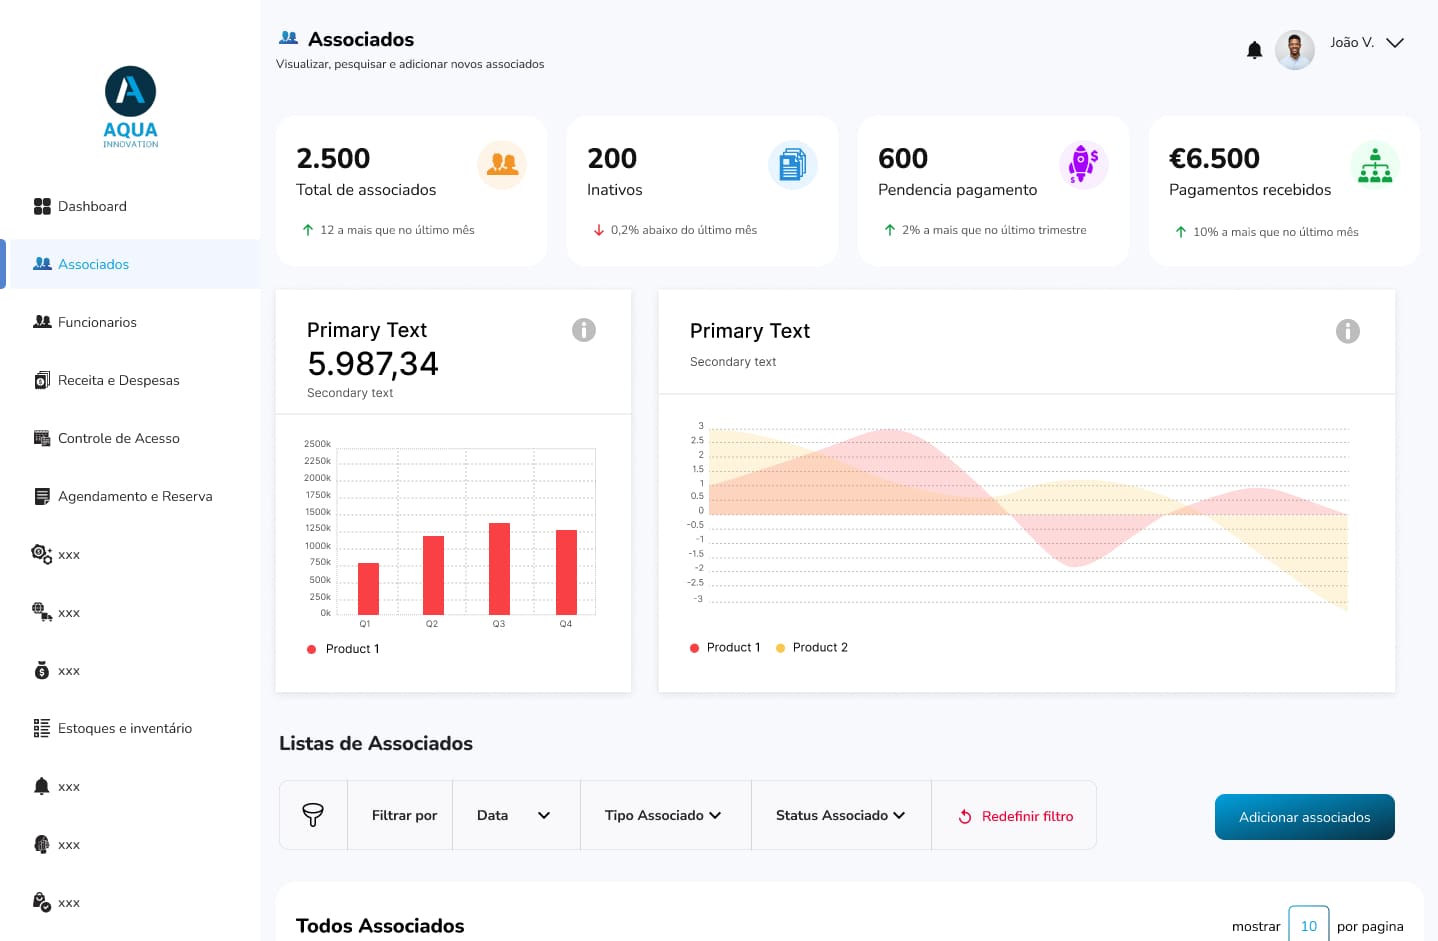Click the blue Inativos documents icon
Viewport: 1438px width, 941px height.
point(792,165)
